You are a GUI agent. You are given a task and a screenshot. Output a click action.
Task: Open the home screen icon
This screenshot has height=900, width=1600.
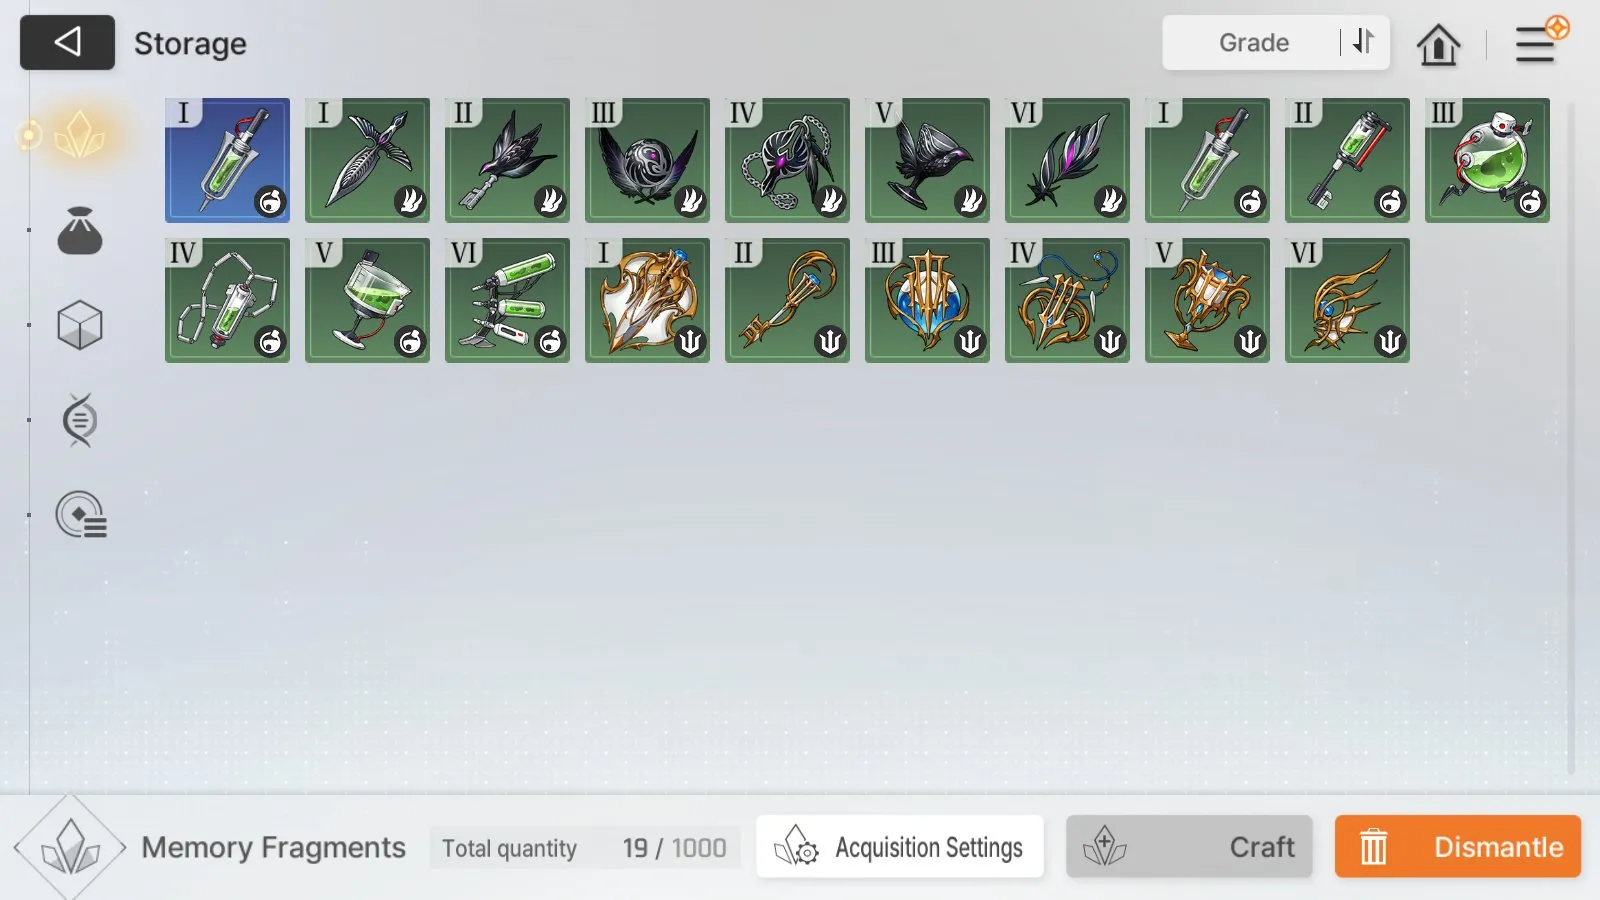pos(1438,44)
